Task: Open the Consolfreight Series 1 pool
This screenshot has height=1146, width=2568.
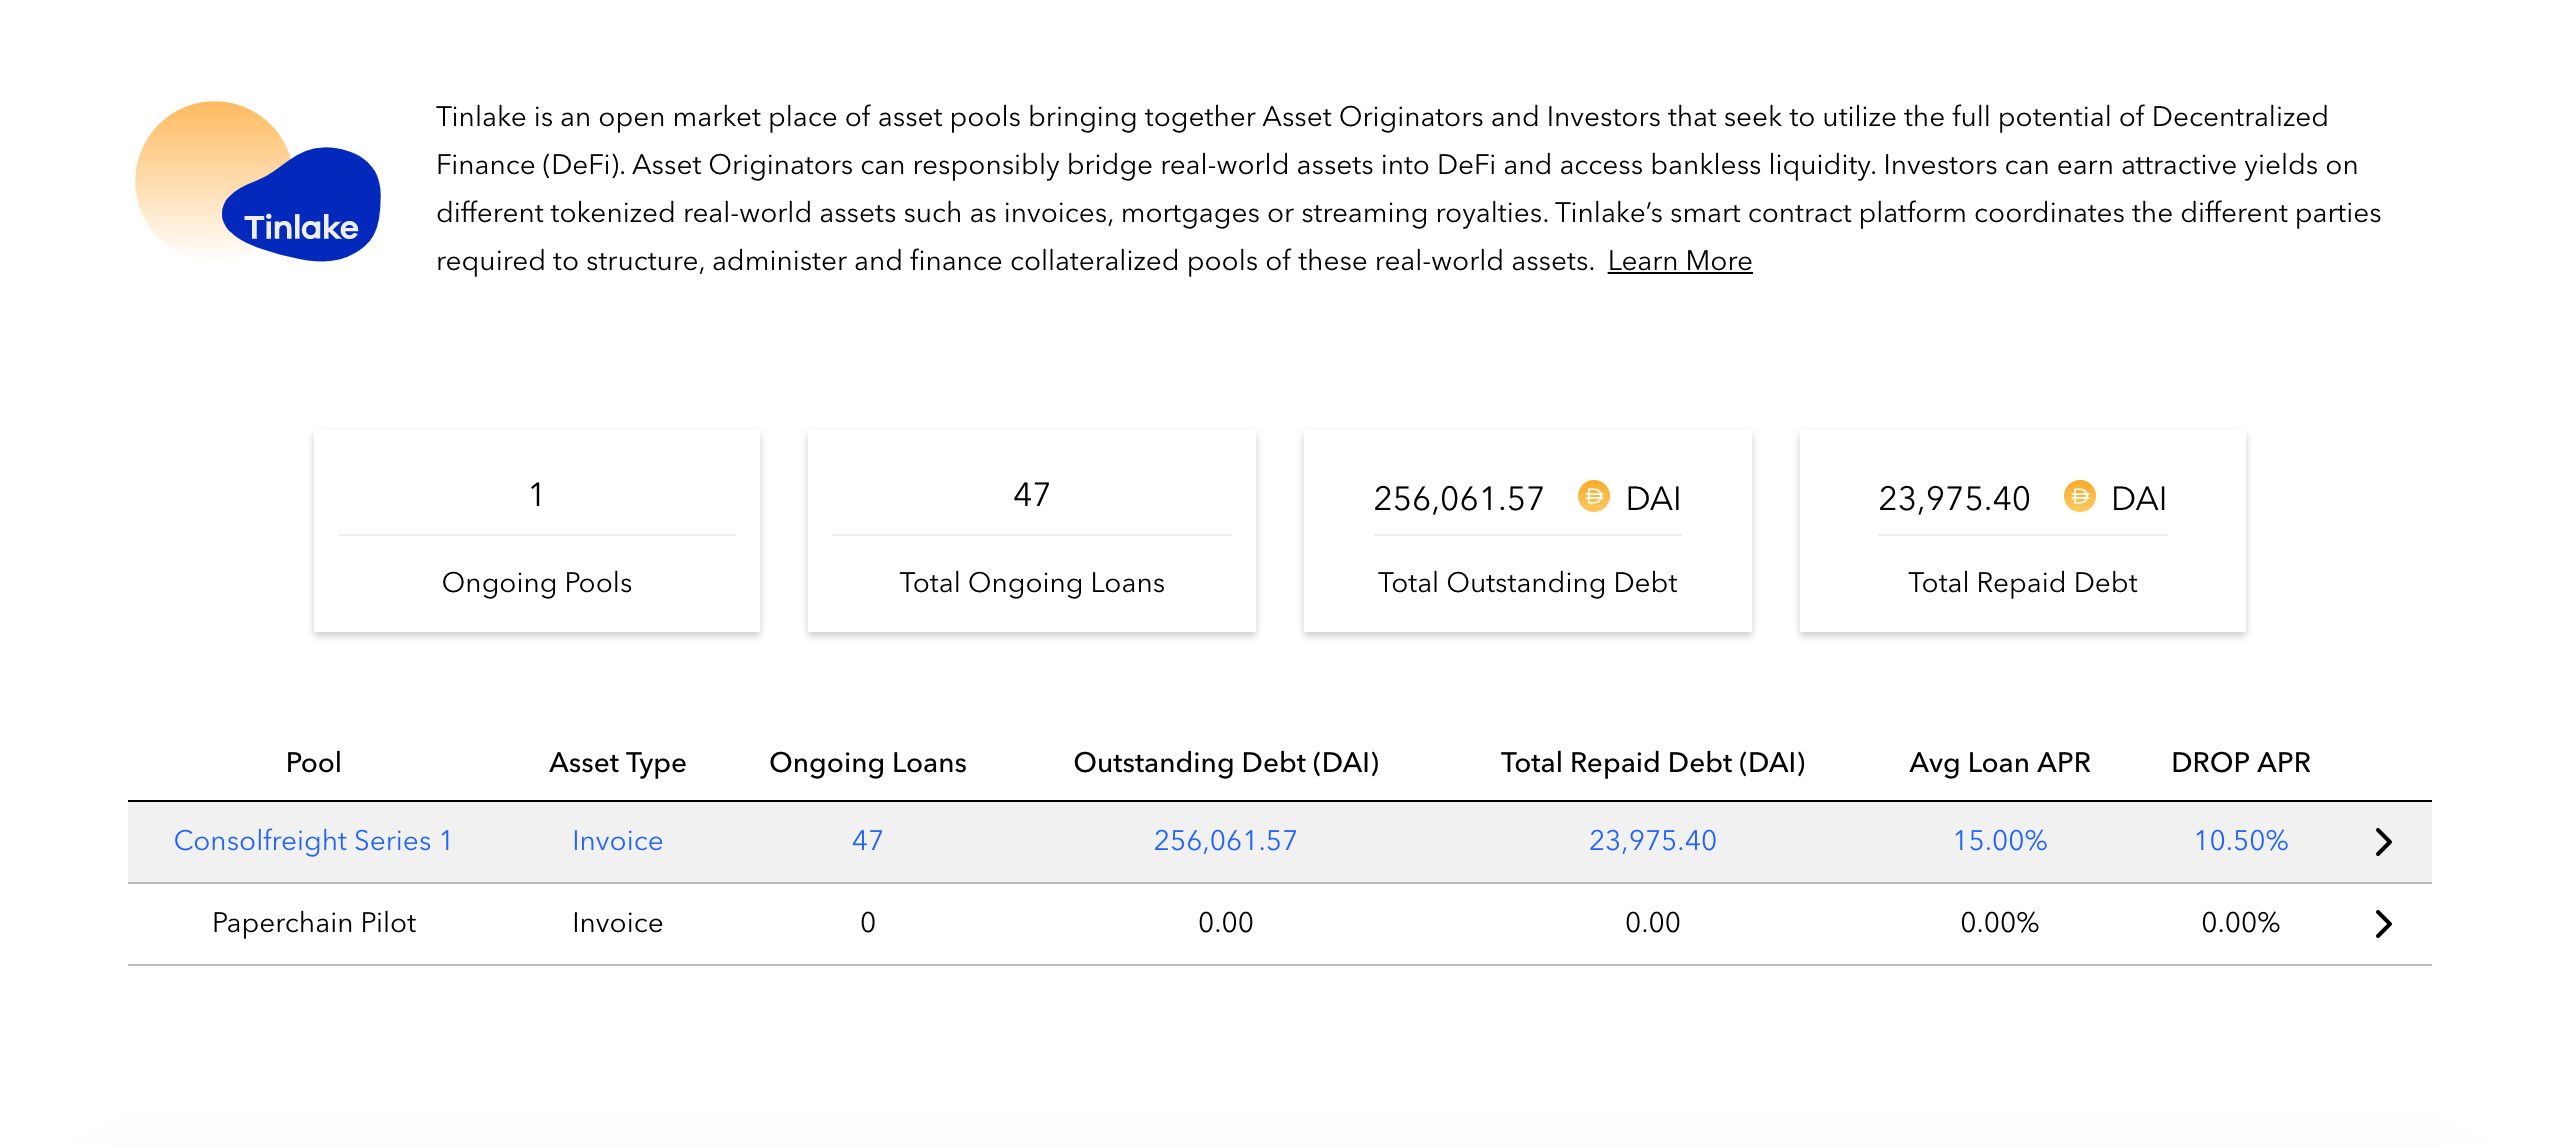Action: 313,841
